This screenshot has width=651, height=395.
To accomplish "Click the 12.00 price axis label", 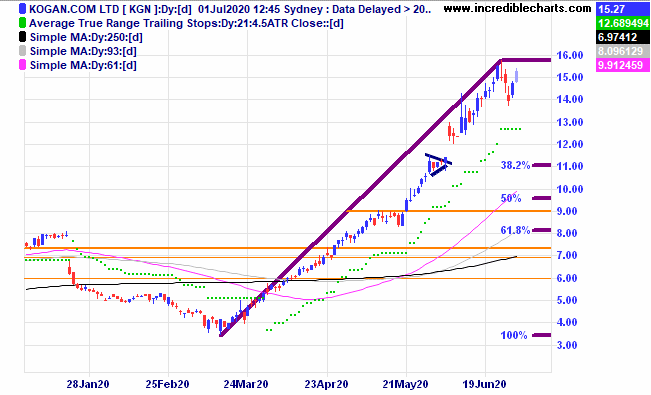I will click(570, 144).
